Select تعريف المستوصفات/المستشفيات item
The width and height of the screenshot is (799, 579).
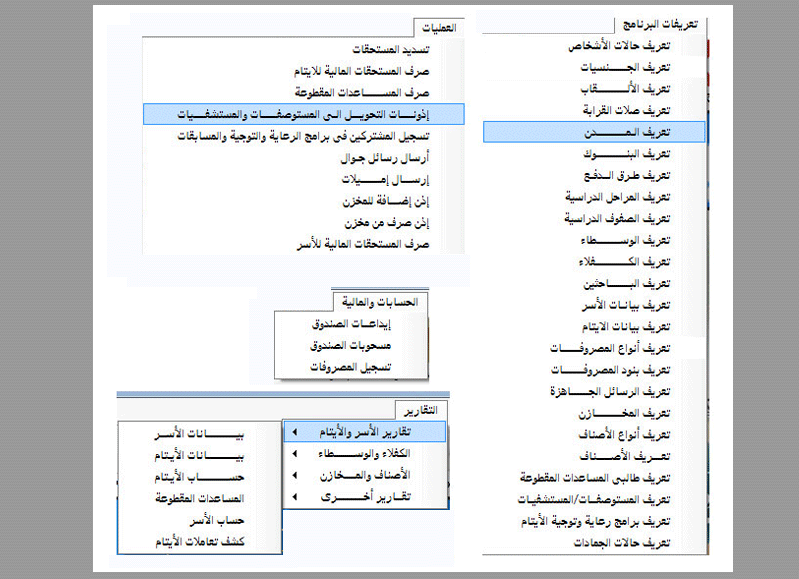(594, 500)
